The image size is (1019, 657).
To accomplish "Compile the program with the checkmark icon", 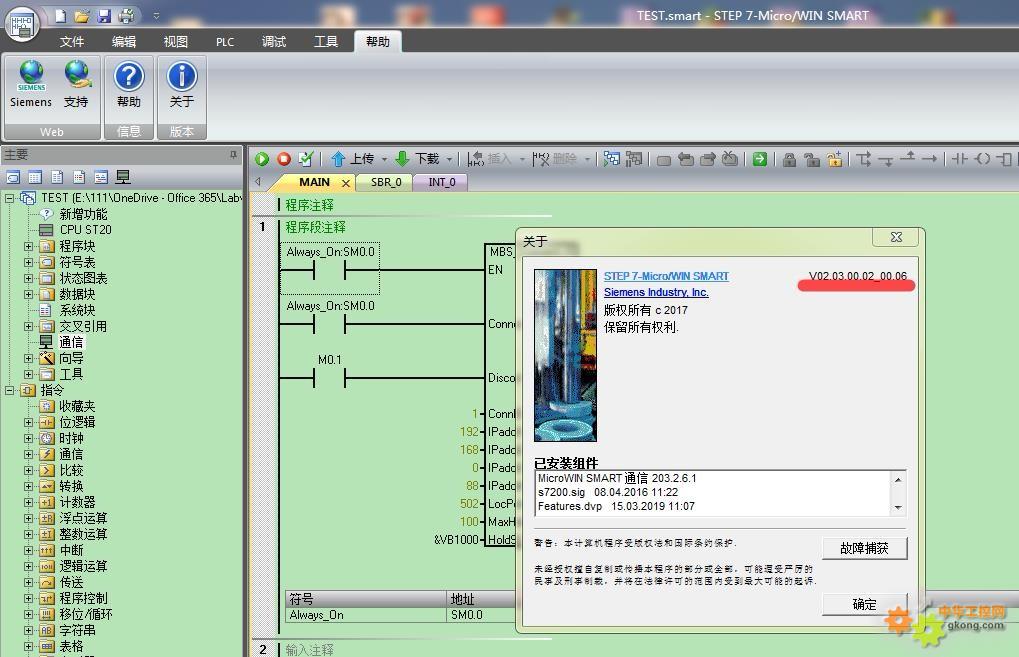I will pyautogui.click(x=305, y=159).
